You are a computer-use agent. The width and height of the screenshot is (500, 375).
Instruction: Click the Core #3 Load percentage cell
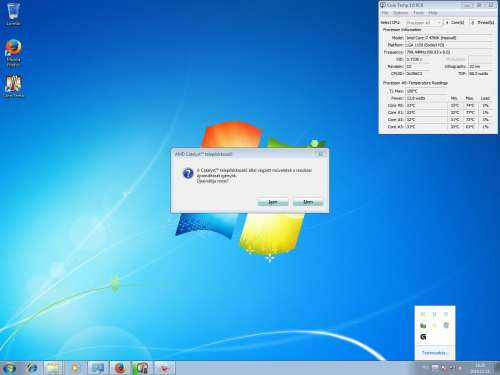click(485, 127)
